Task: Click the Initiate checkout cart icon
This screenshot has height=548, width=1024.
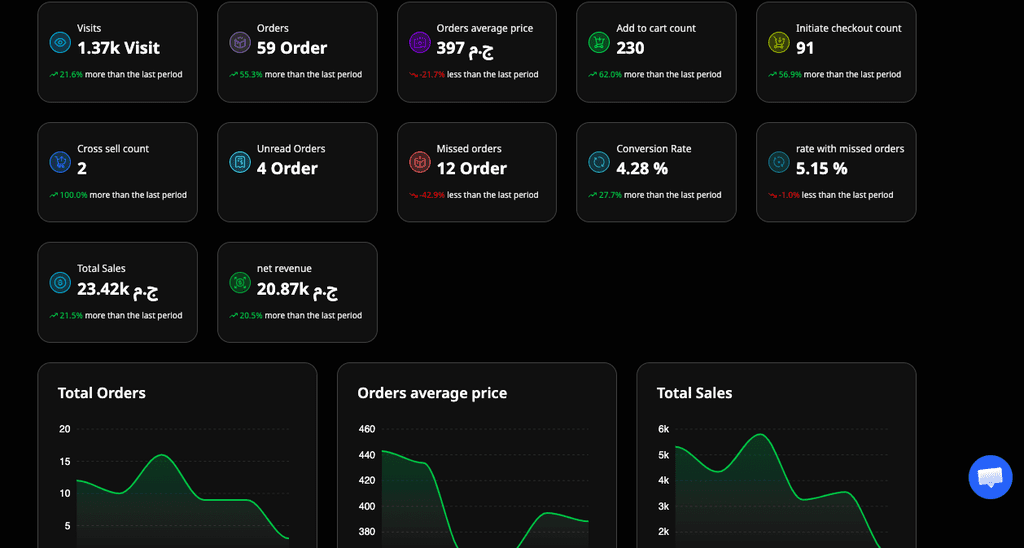Action: coord(779,42)
